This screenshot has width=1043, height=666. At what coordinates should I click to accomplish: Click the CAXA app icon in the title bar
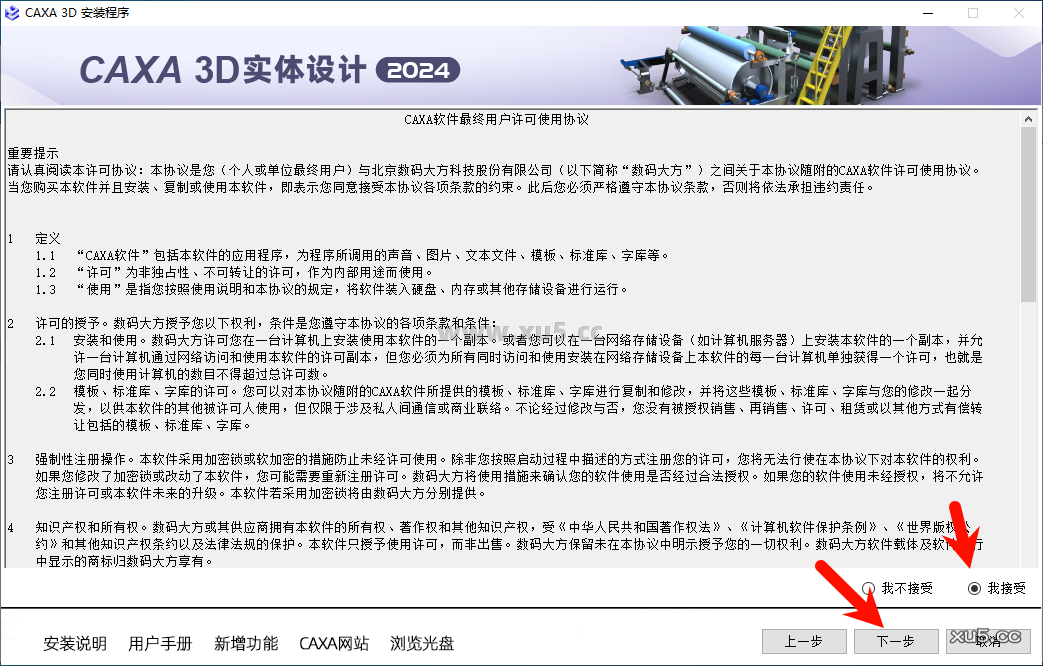click(14, 13)
